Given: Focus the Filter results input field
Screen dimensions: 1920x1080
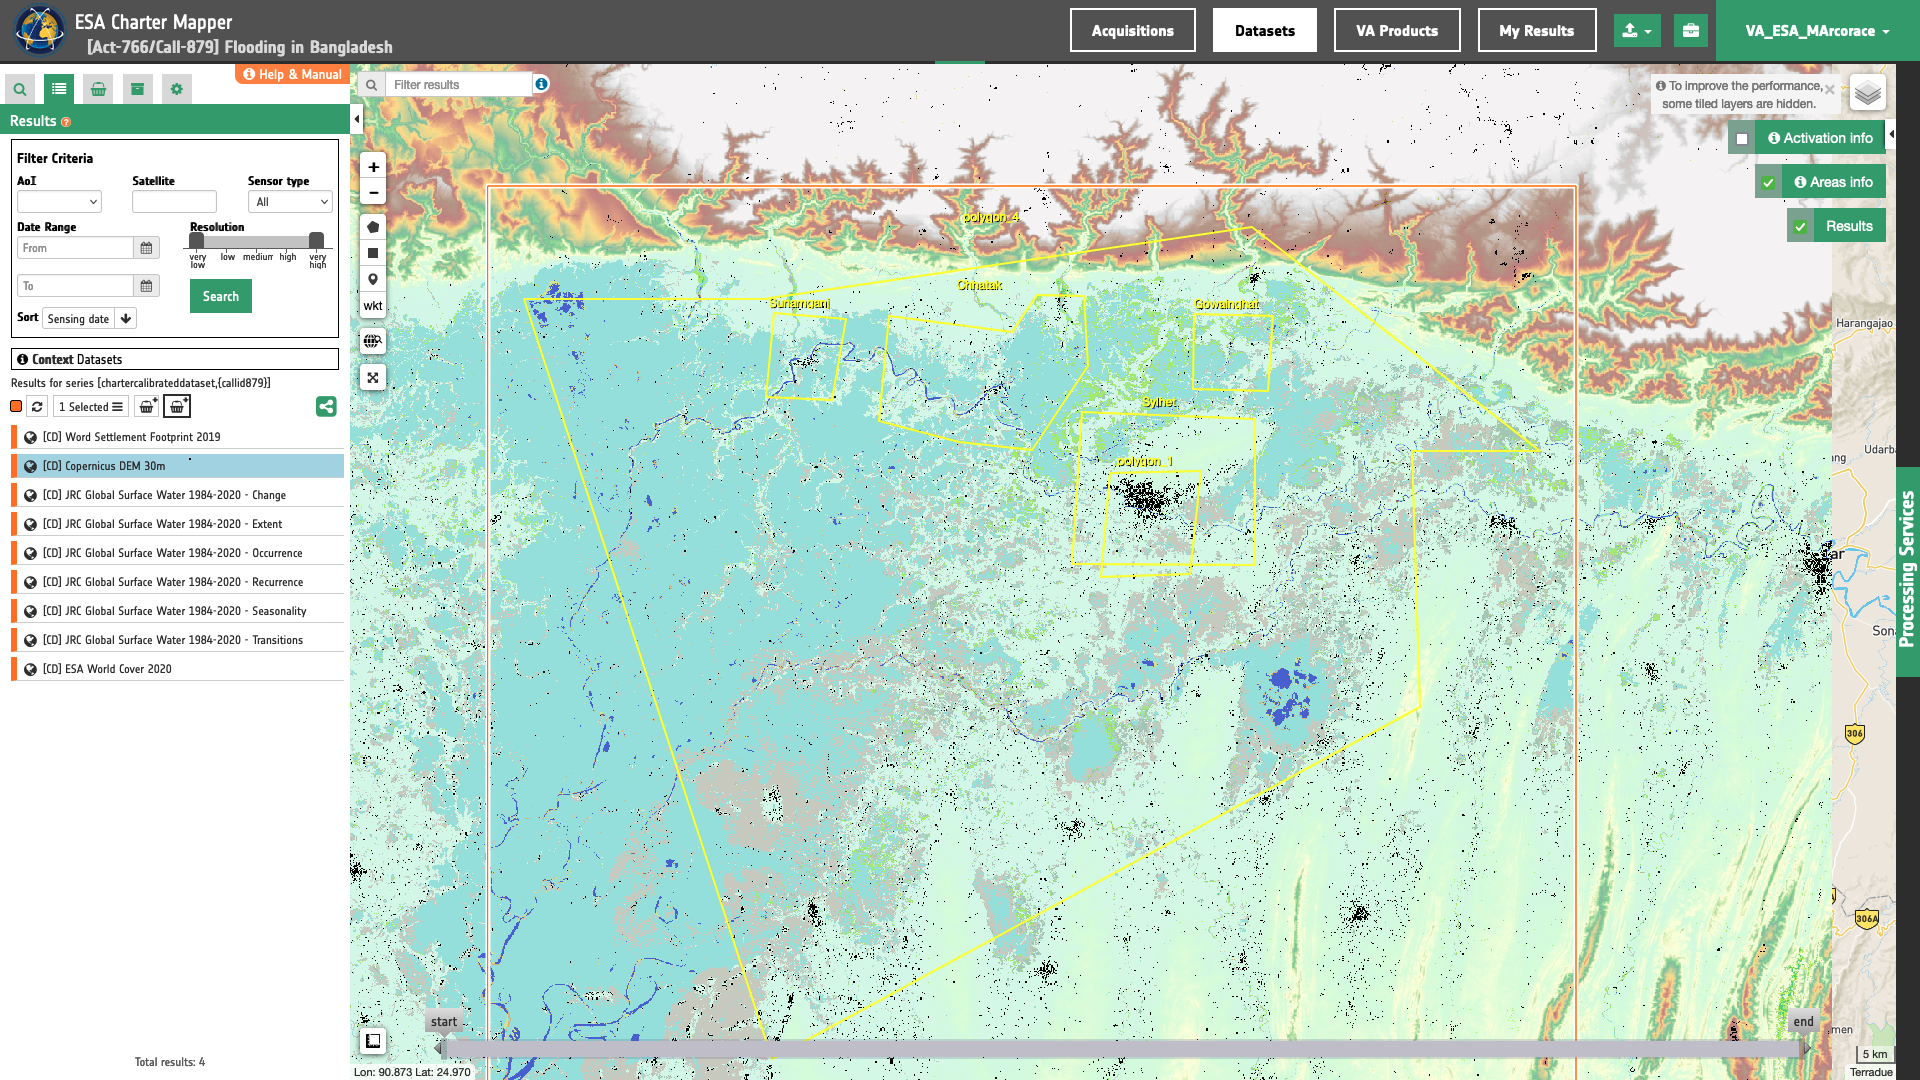Looking at the screenshot, I should 459,85.
